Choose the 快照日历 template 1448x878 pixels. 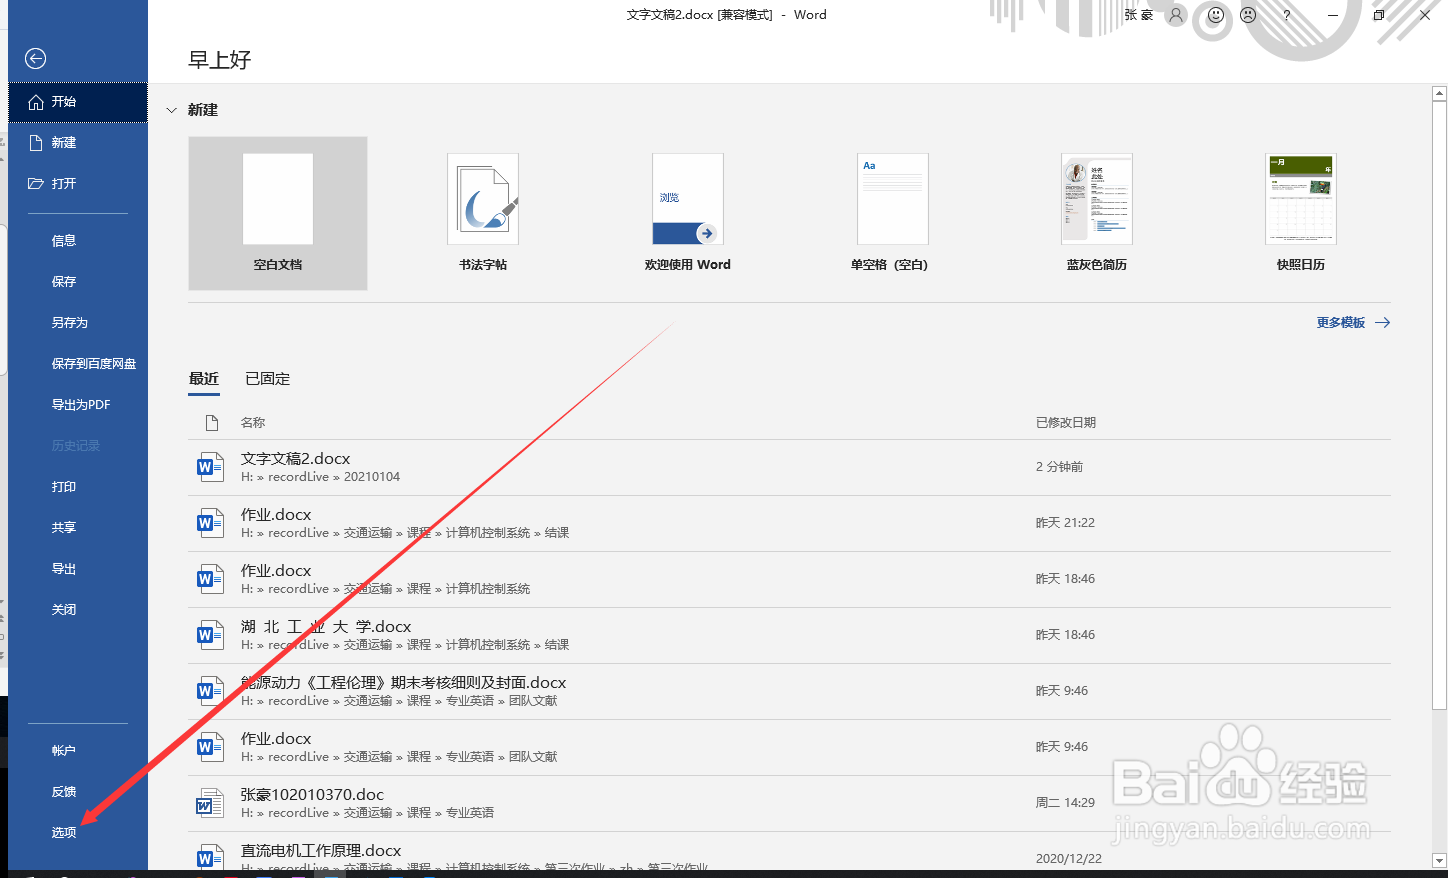coord(1301,213)
